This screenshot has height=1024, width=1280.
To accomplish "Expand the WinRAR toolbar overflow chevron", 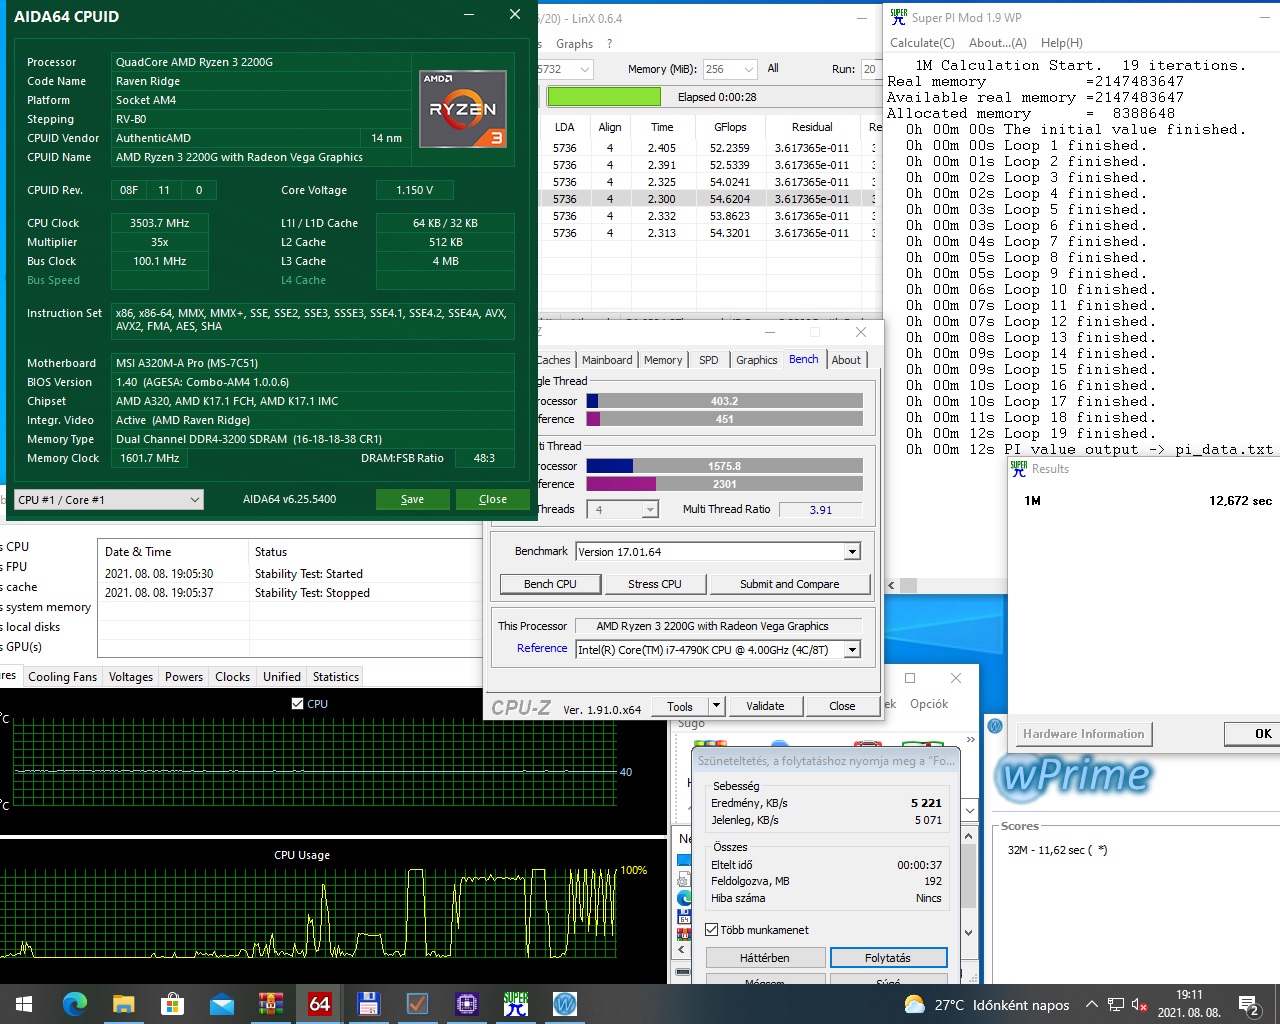I will tap(969, 740).
